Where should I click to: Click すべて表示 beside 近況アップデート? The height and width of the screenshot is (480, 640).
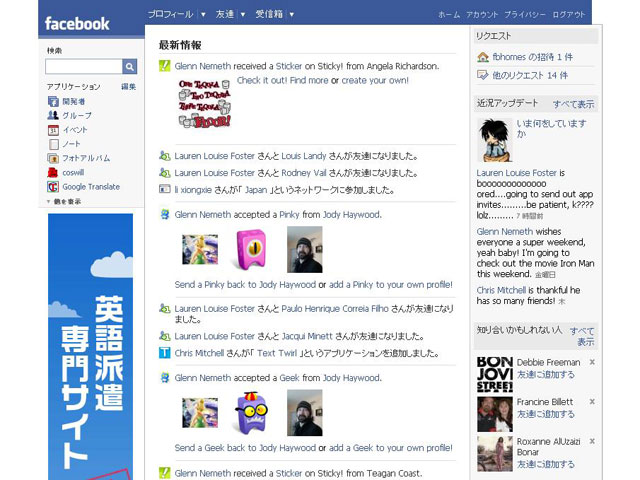573,104
